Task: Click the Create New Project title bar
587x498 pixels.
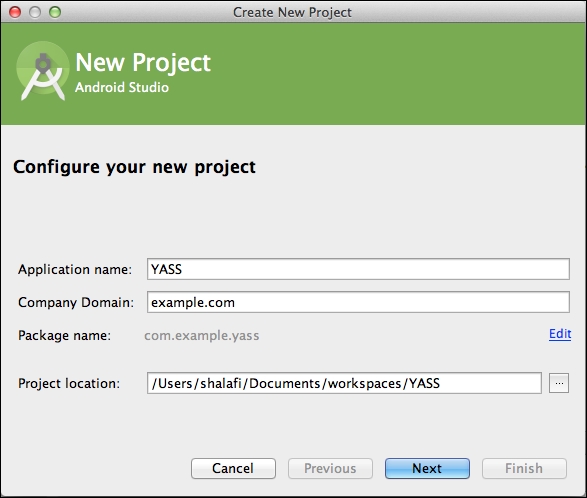Action: tap(292, 12)
